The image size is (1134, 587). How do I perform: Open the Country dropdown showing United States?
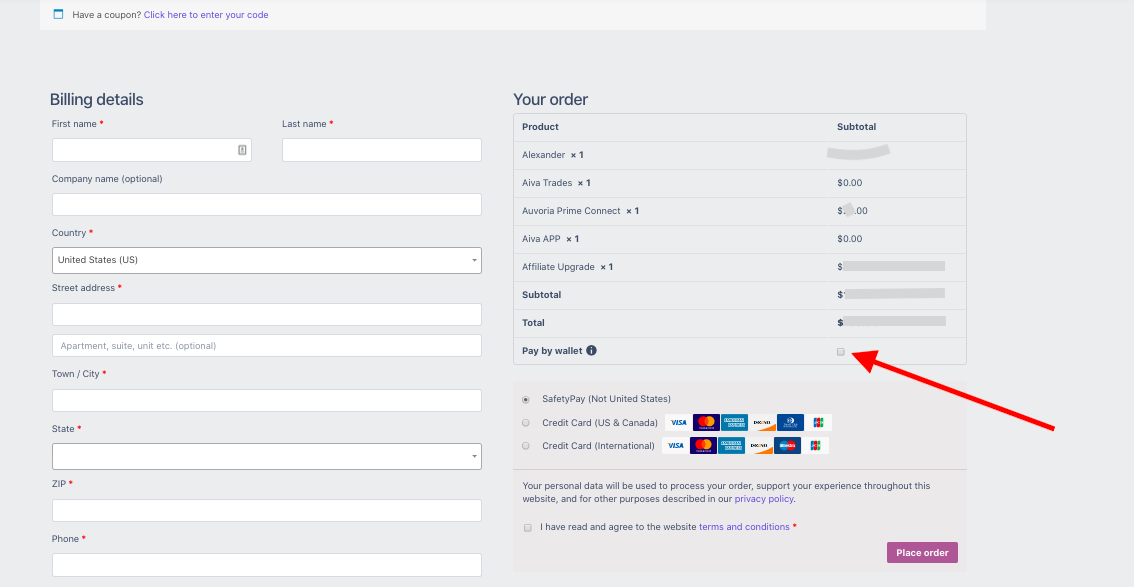tap(267, 260)
